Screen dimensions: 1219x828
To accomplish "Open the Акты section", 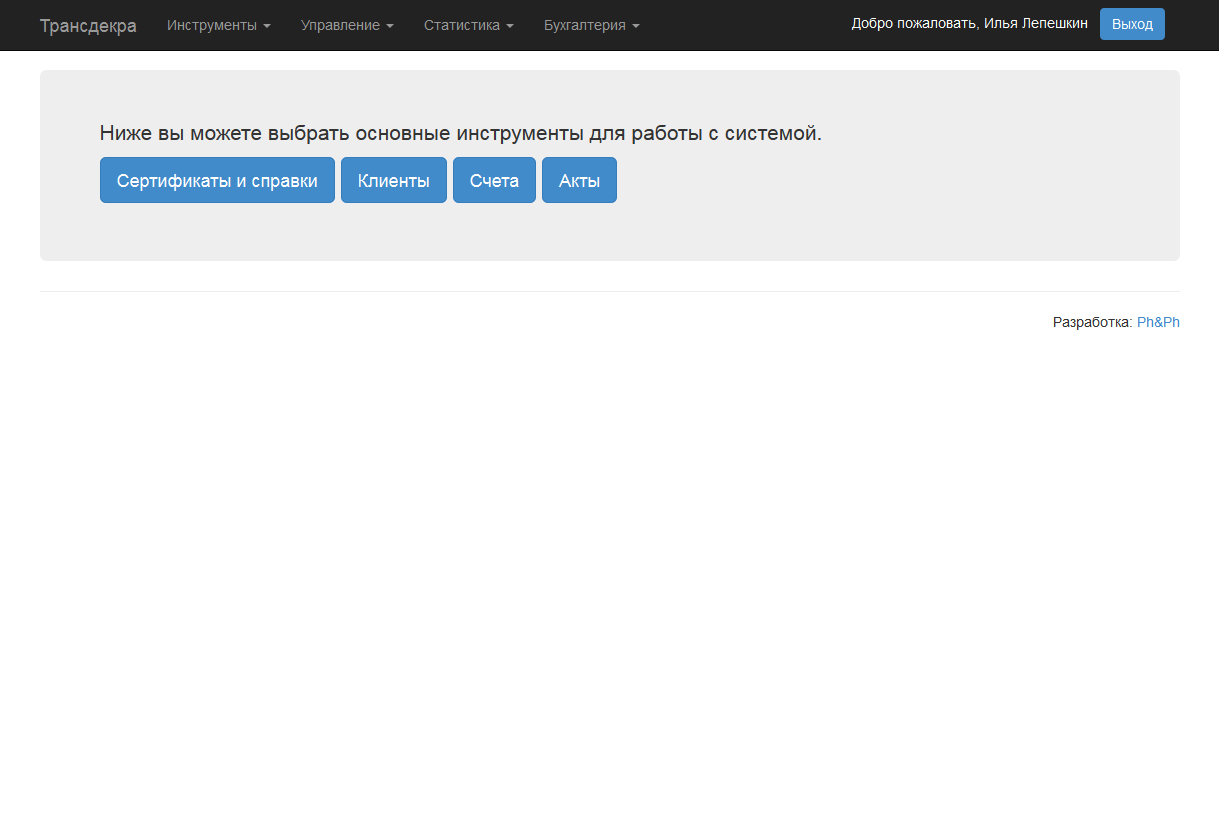I will point(579,180).
